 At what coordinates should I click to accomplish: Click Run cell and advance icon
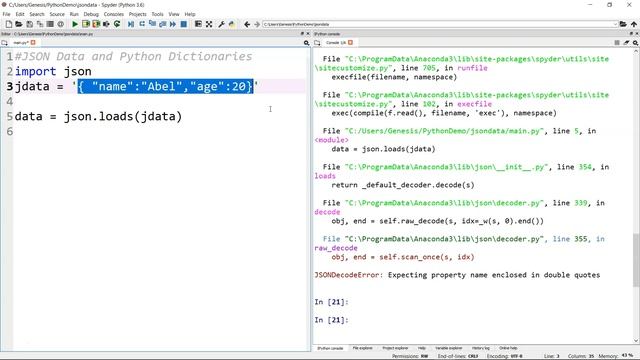coord(96,24)
